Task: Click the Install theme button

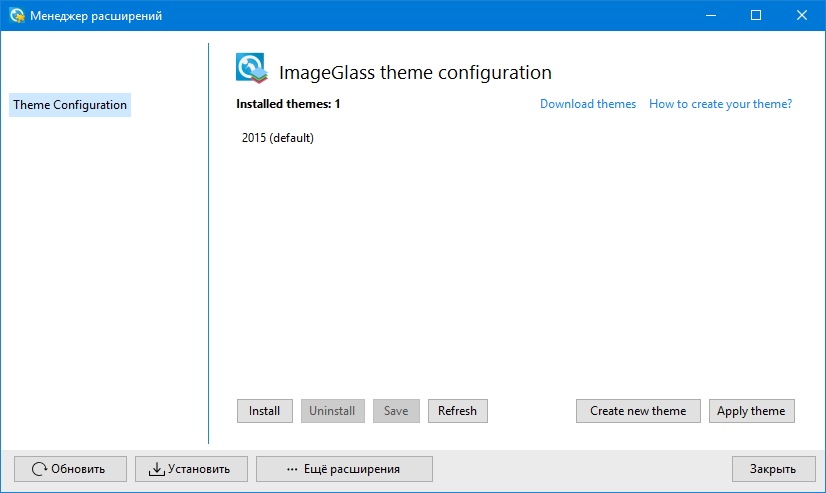Action: (264, 411)
